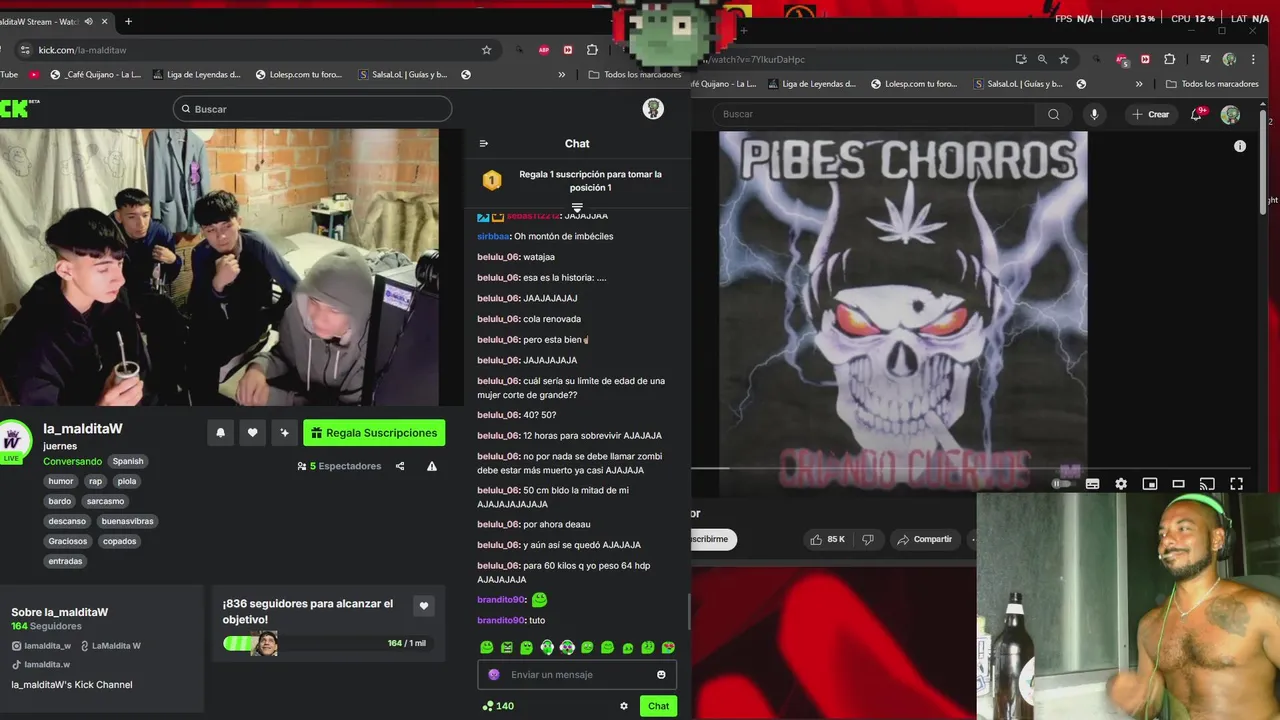Viewport: 1280px width, 720px height.
Task: Click the sparkle icon beside Regala Suscripciones
Action: (x=285, y=433)
